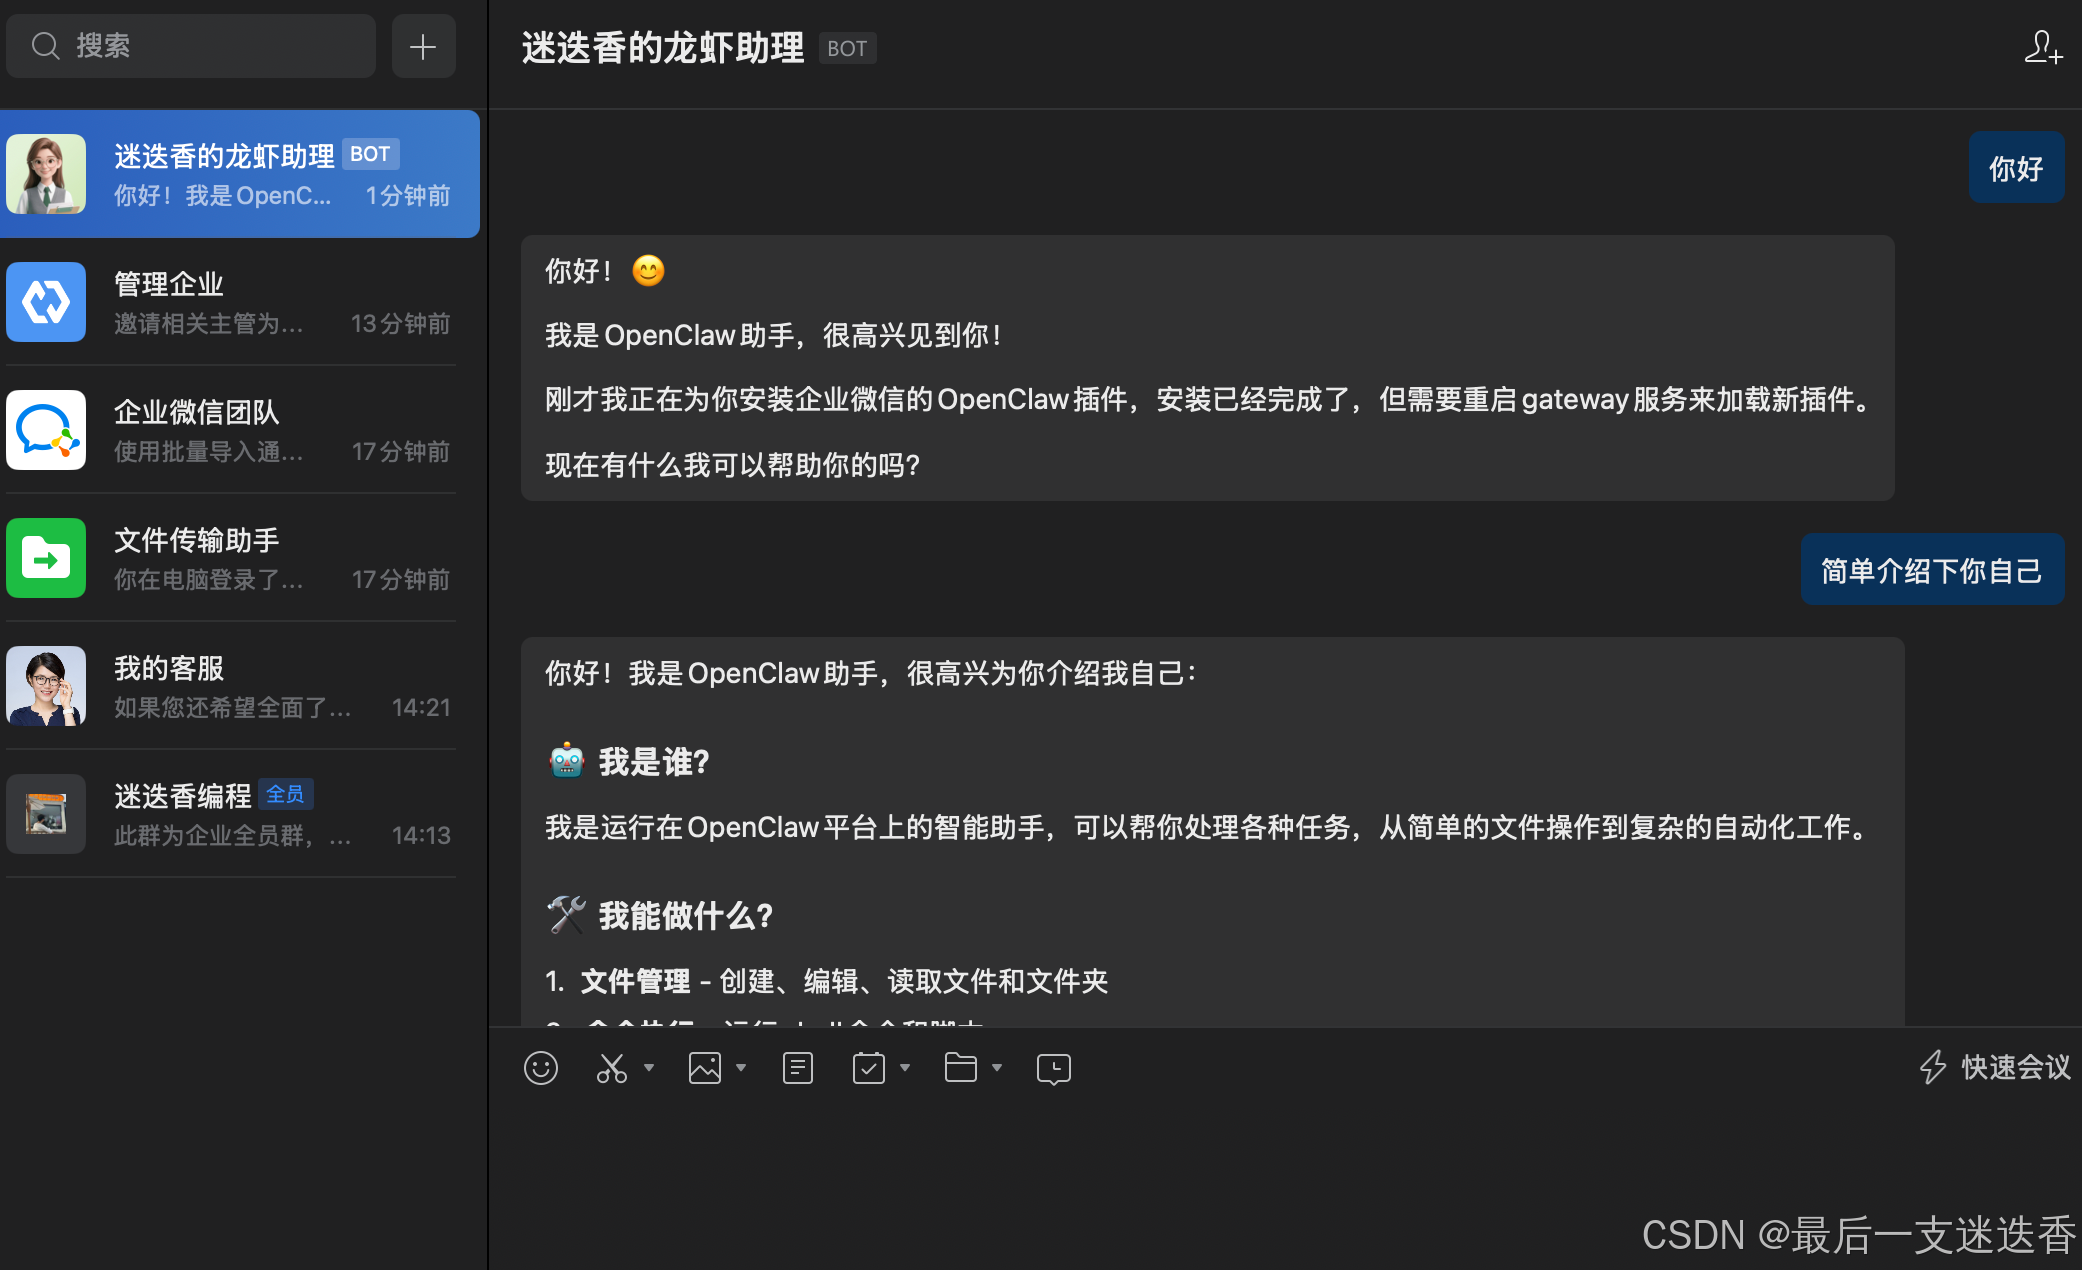The height and width of the screenshot is (1270, 2082).
Task: Click the 管理企业 blue logo icon
Action: point(46,302)
